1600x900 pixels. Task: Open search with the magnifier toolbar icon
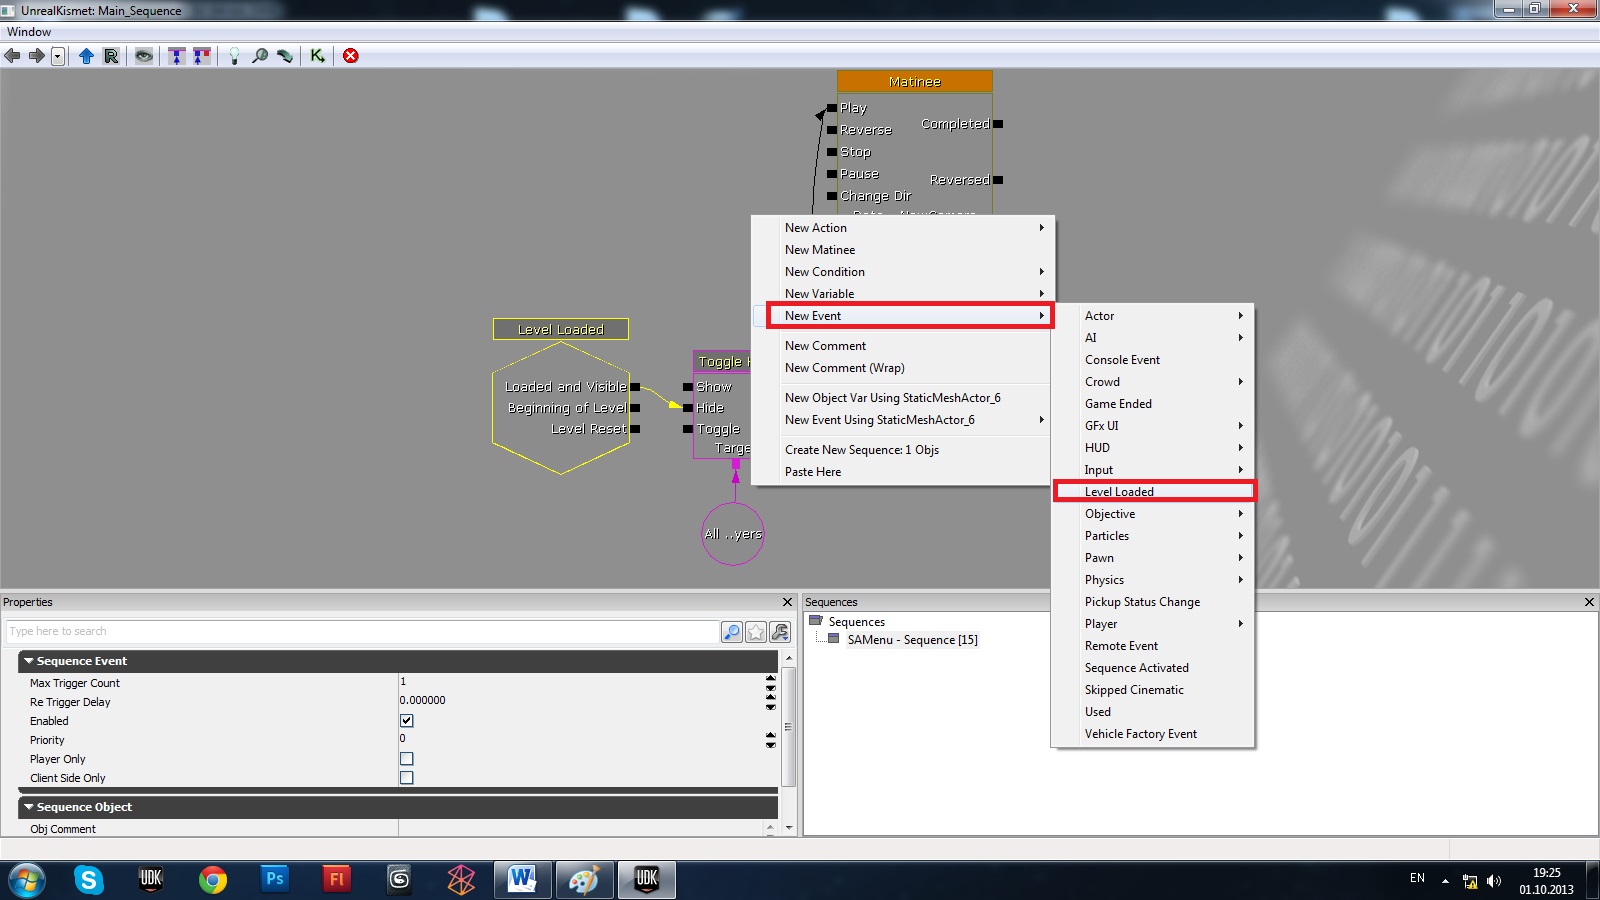(x=260, y=56)
